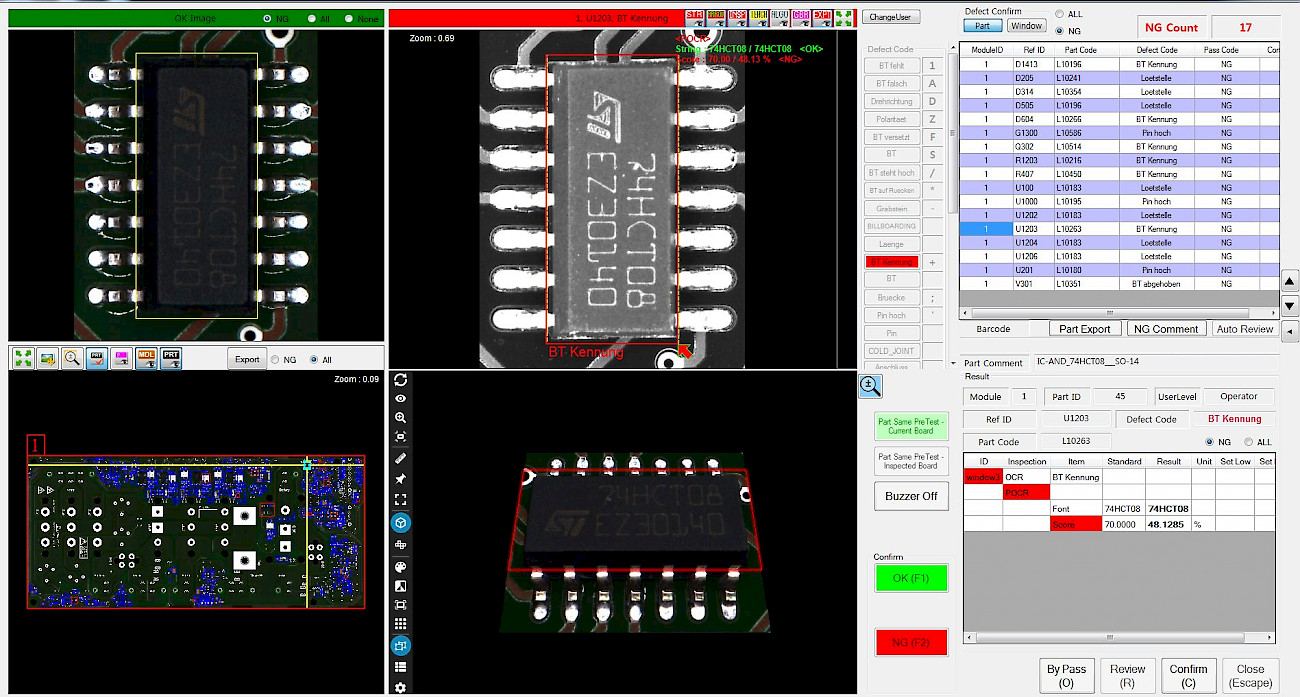Choose defect code Drehrichtung
Screen dimensions: 1300x697
[891, 101]
